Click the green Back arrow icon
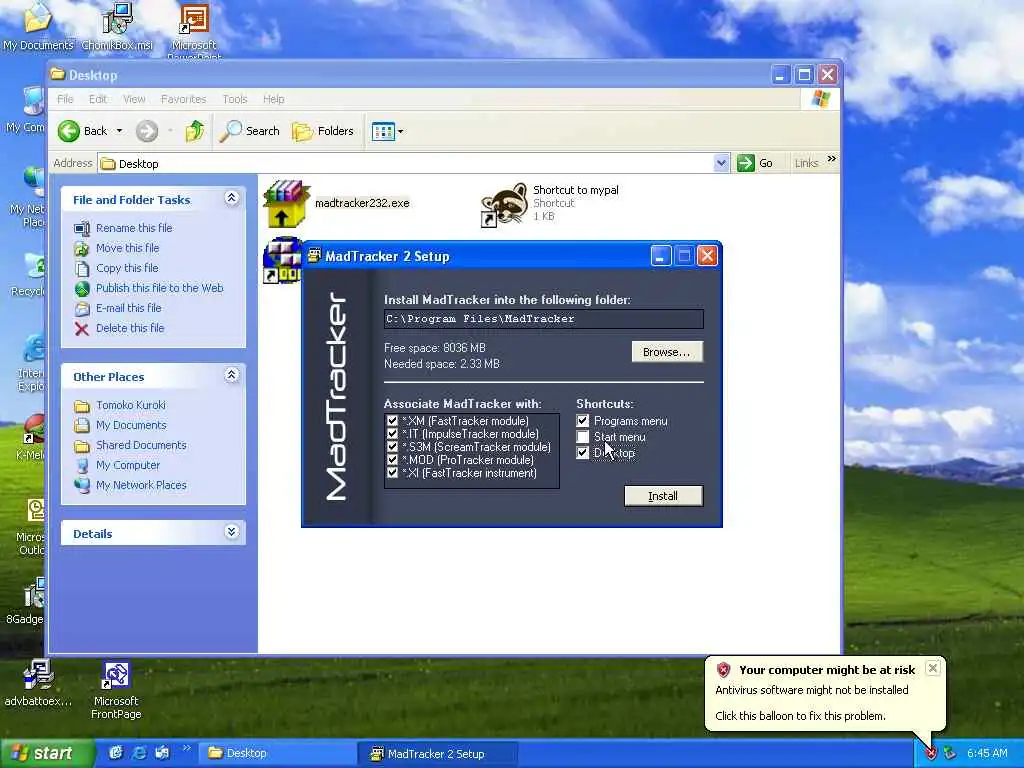The width and height of the screenshot is (1024, 768). tap(69, 131)
